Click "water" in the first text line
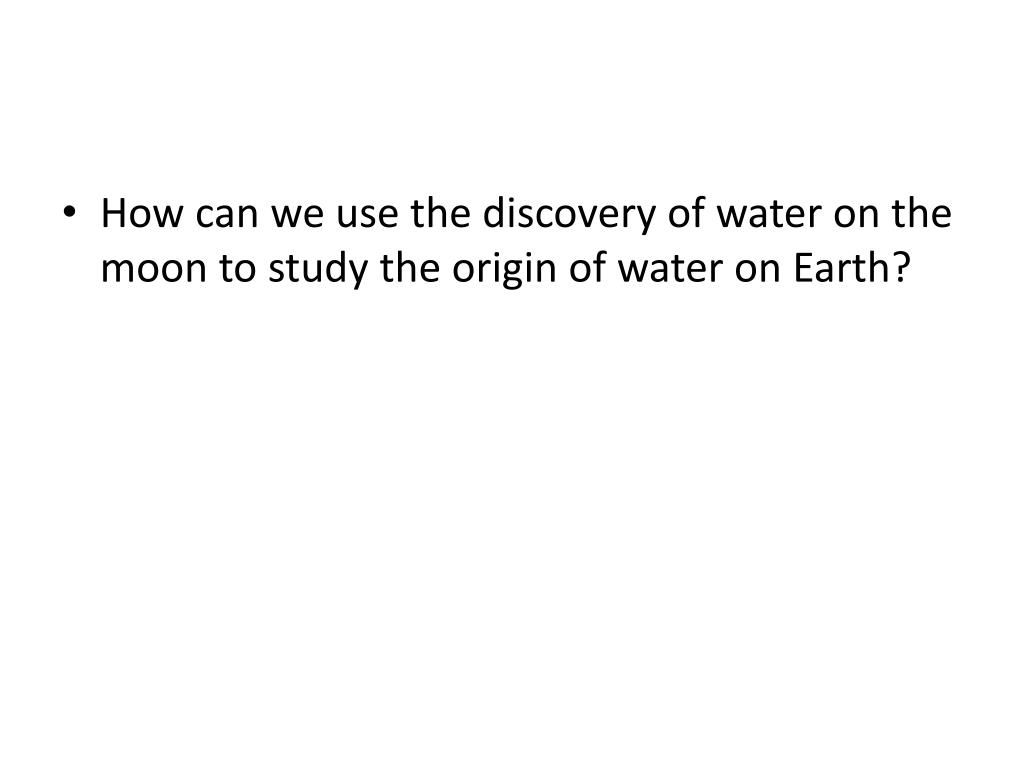 769,214
